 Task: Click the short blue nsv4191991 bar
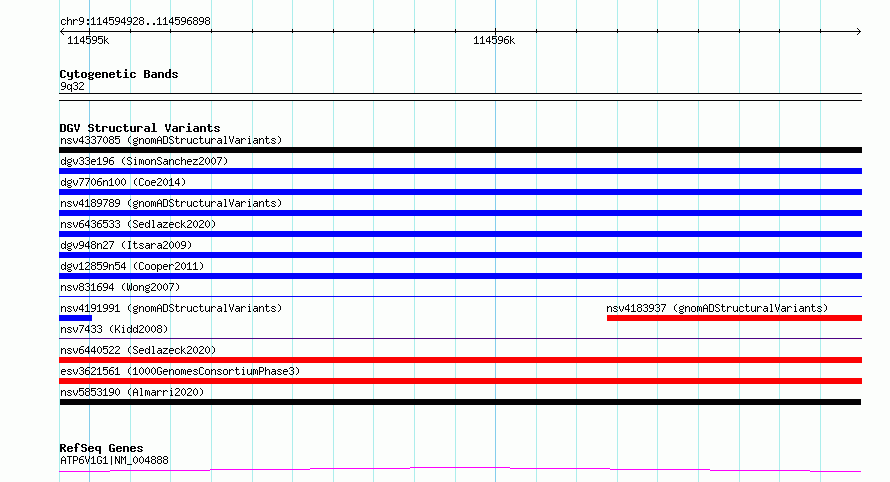click(75, 318)
